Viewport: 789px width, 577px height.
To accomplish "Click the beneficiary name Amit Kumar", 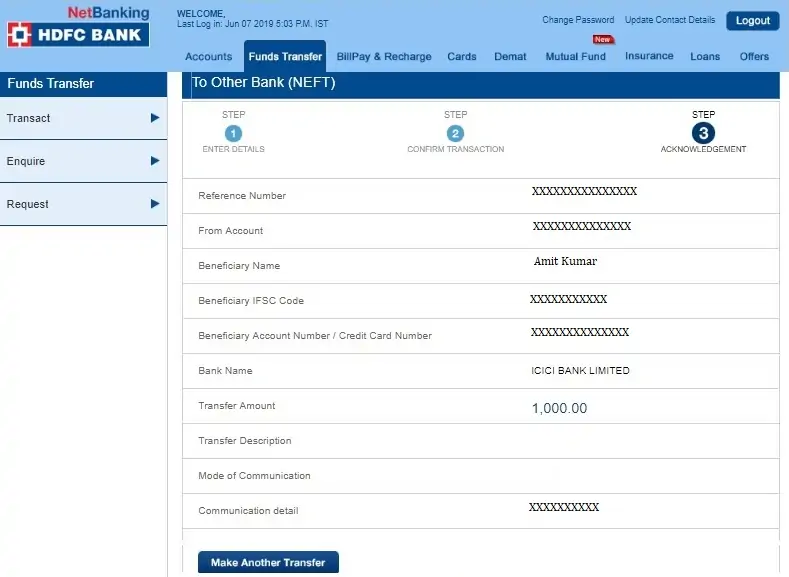I will [x=566, y=261].
